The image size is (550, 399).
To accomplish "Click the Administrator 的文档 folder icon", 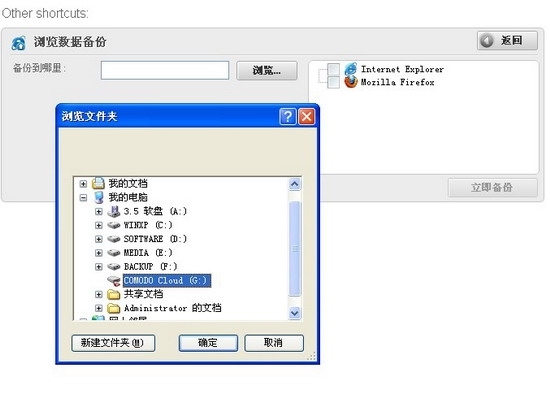I will (114, 308).
